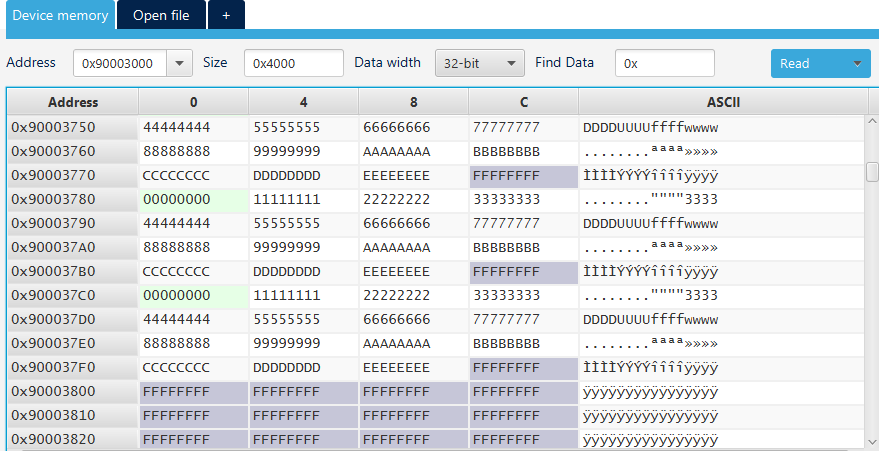
Task: Select address row 0x900037C0
Action: (x=73, y=295)
